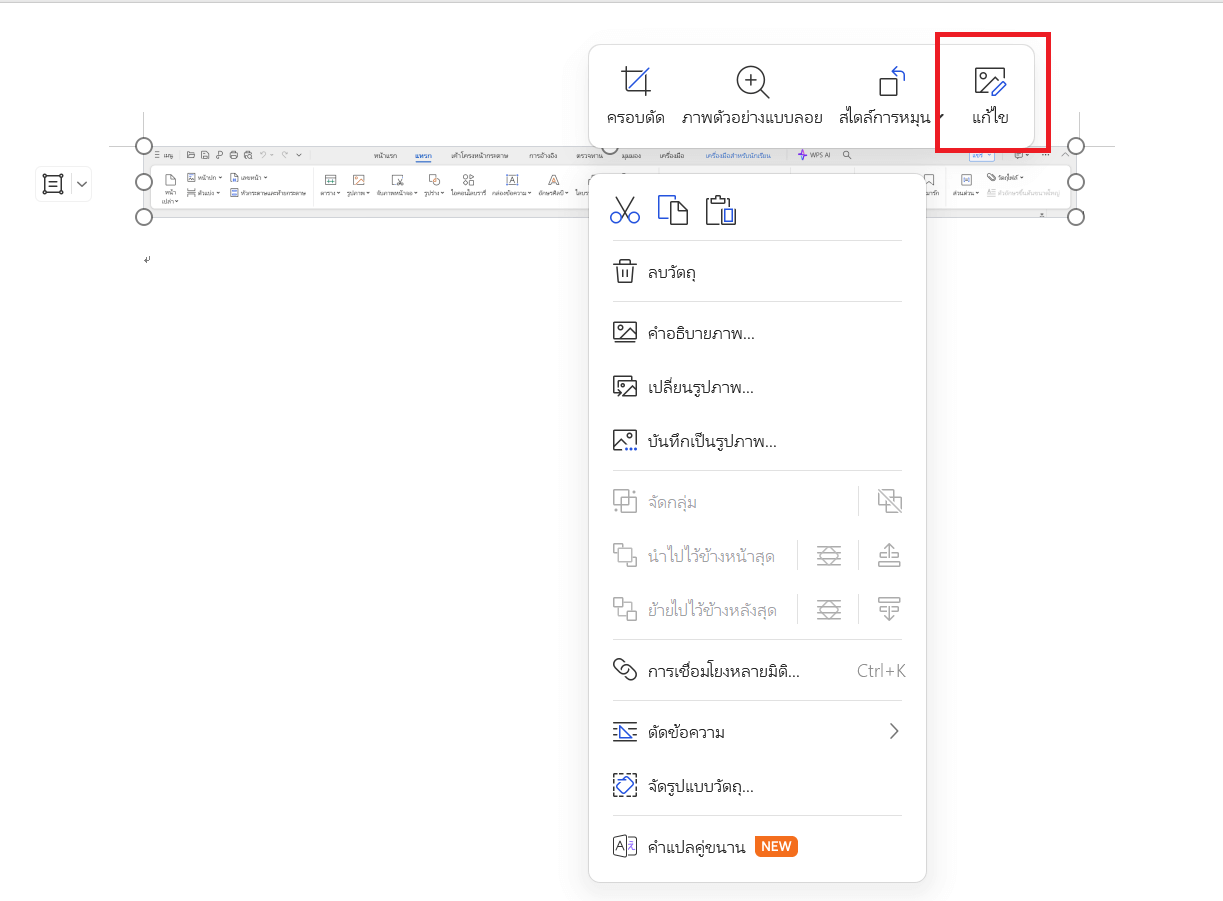Select the Crop tool (ครอบตัด)
1223x901 pixels.
[635, 96]
